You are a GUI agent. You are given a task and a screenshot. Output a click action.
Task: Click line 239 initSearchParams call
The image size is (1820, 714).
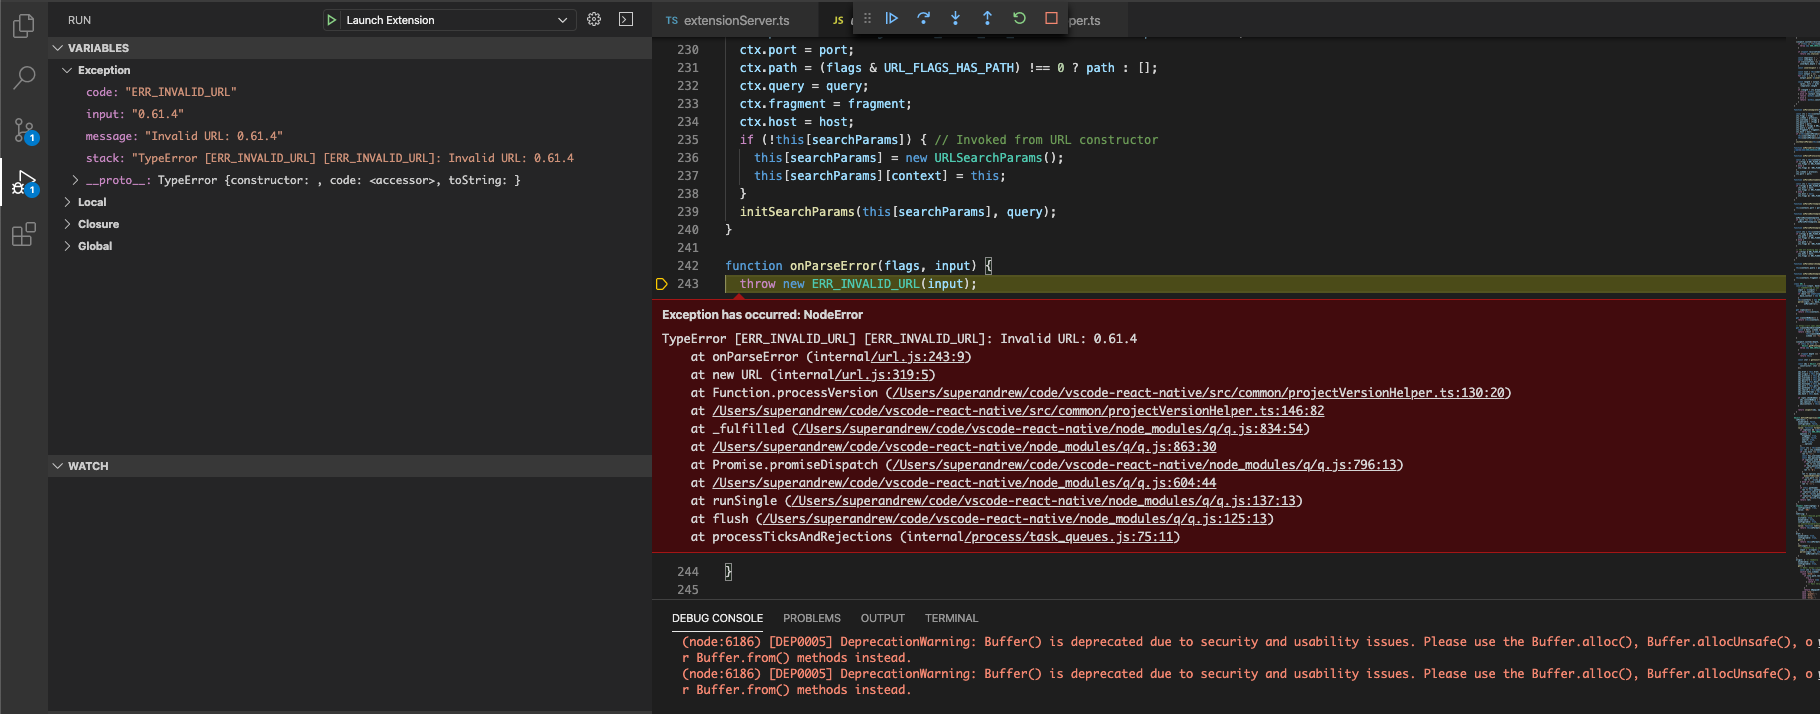click(898, 212)
